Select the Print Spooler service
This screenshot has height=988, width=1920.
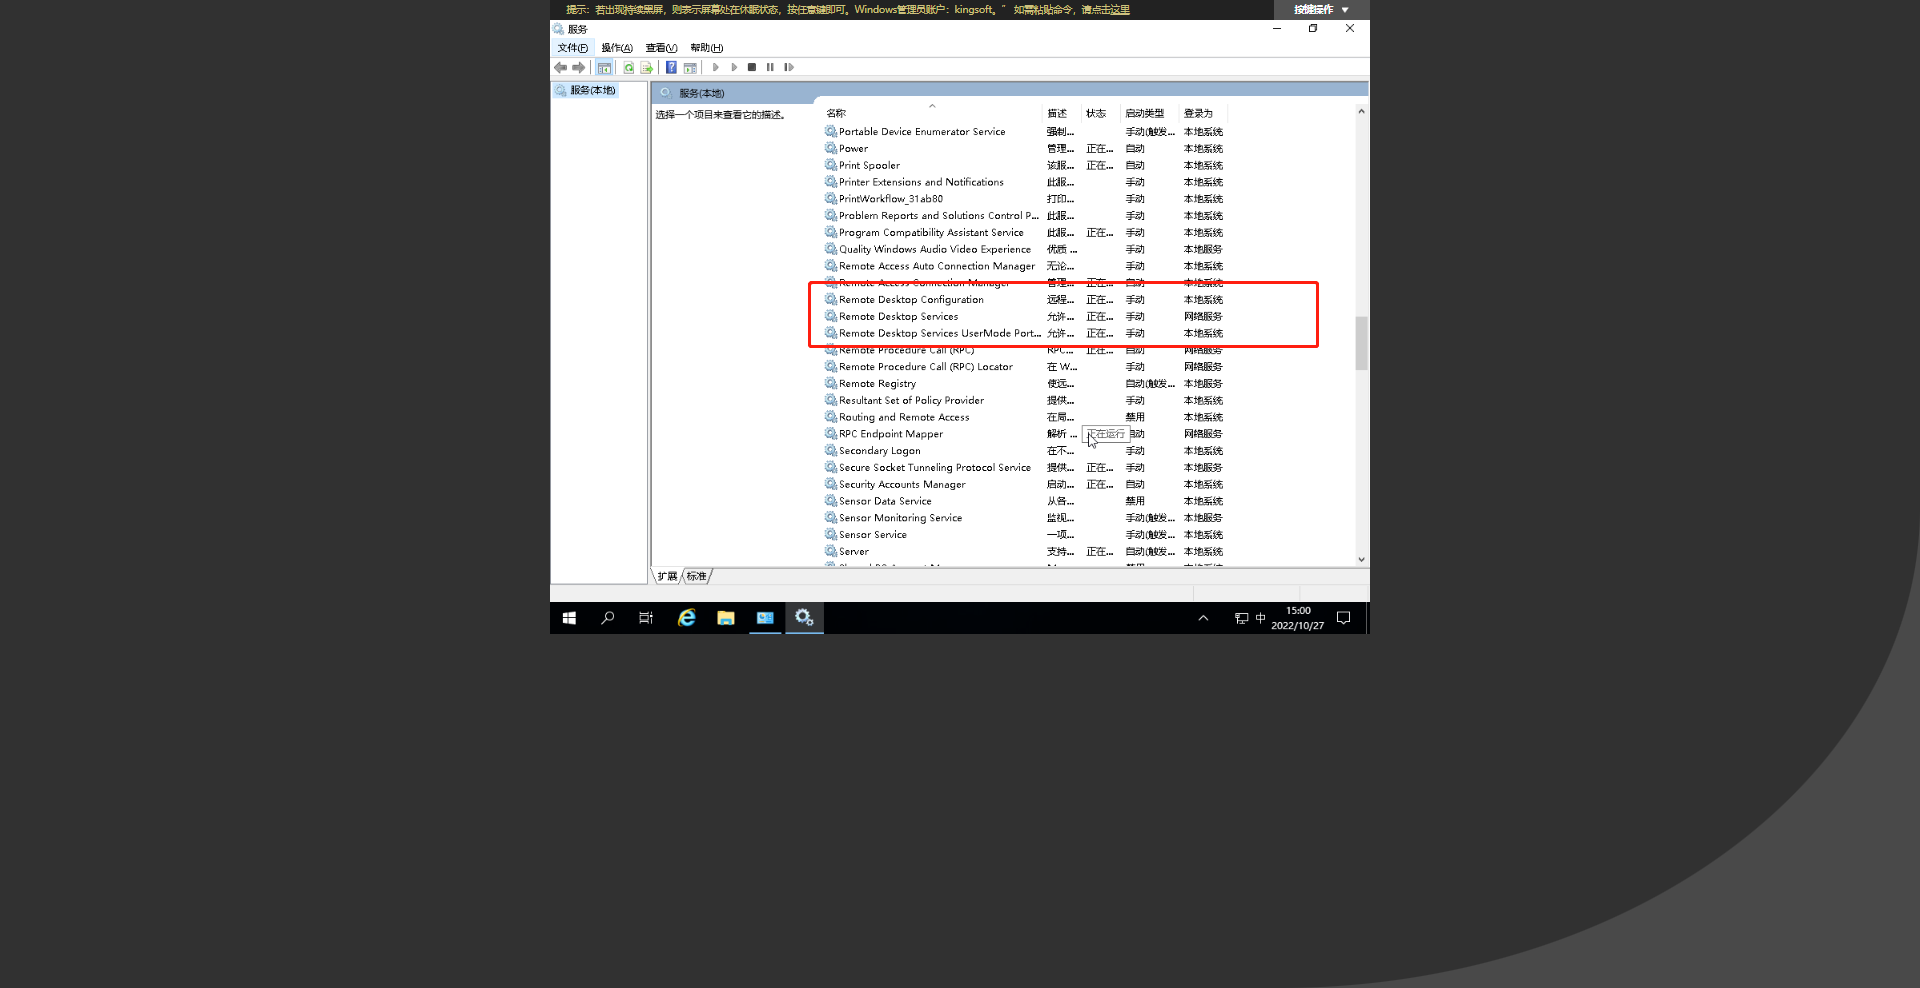coord(1025,166)
